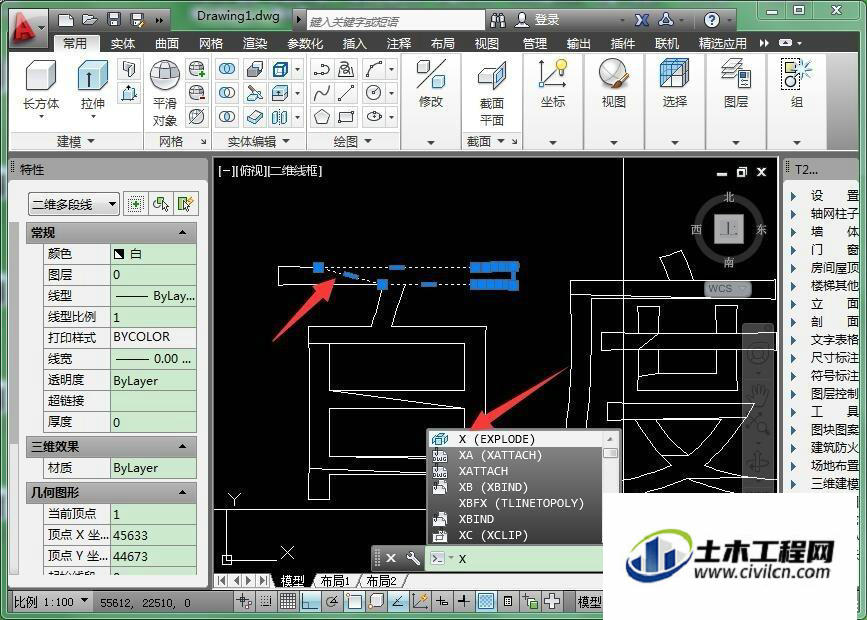Toggle 3D object snap in status bar

coord(376,601)
